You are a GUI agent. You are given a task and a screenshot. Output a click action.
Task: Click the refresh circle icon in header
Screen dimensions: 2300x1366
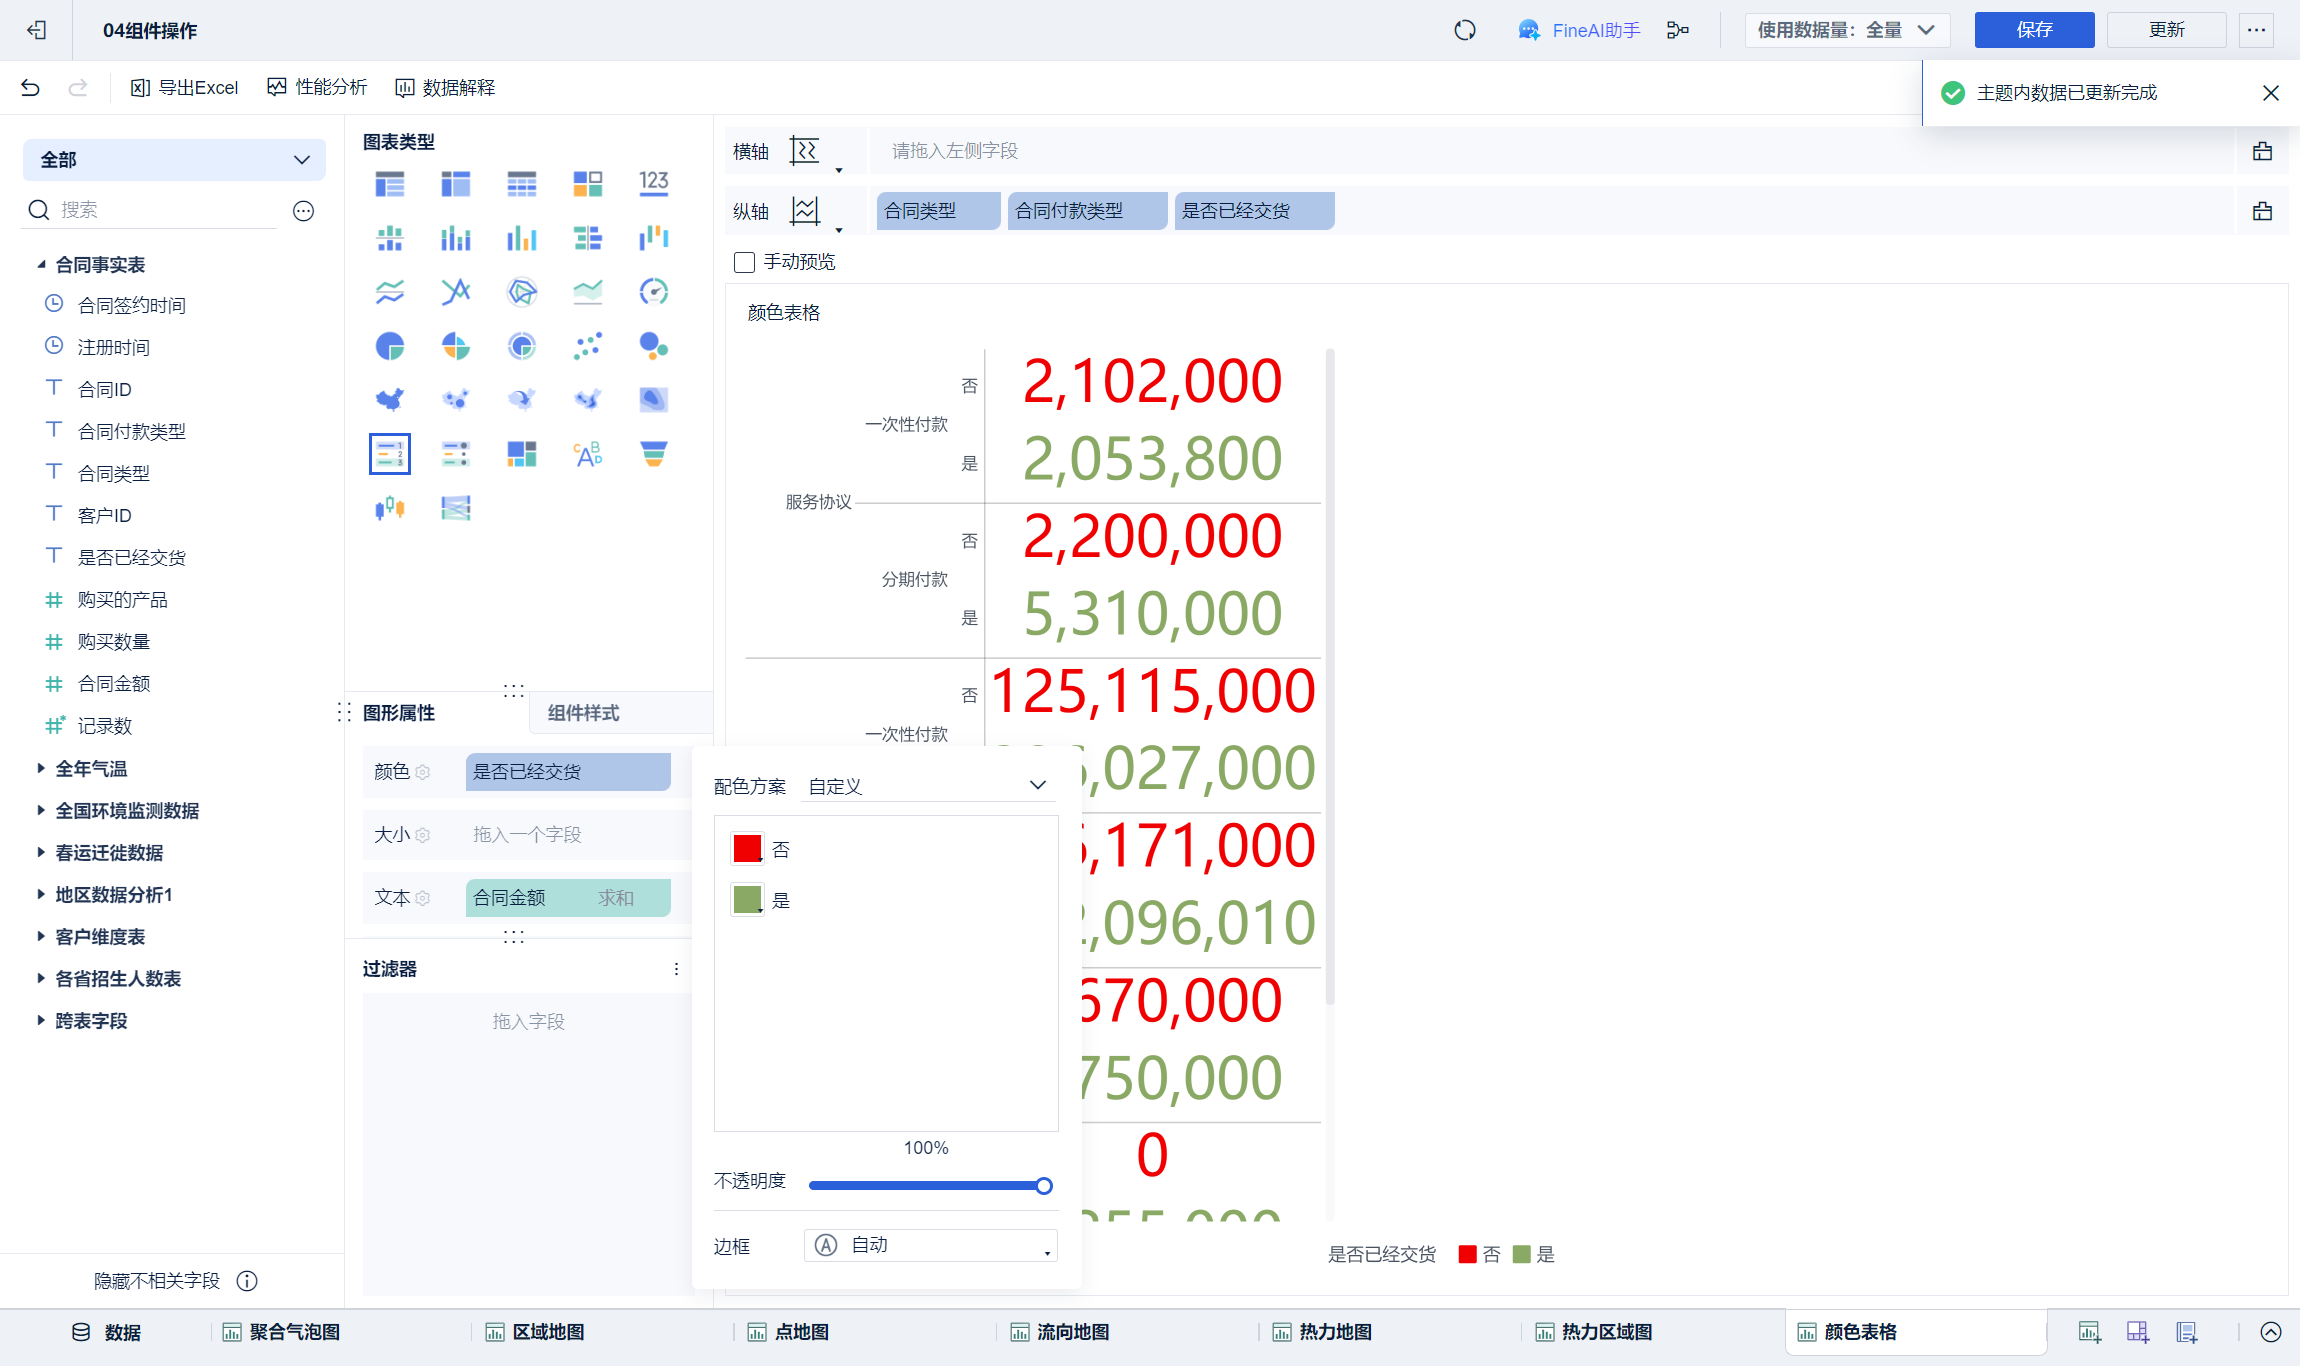tap(1465, 30)
